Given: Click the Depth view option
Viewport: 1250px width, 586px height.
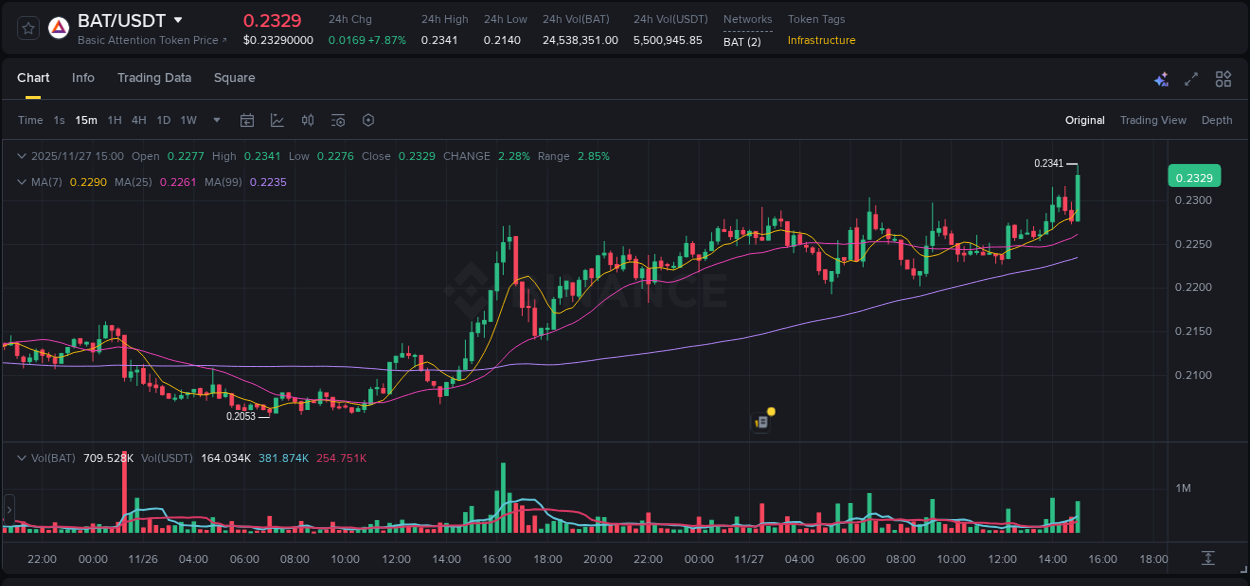Looking at the screenshot, I should tap(1217, 120).
